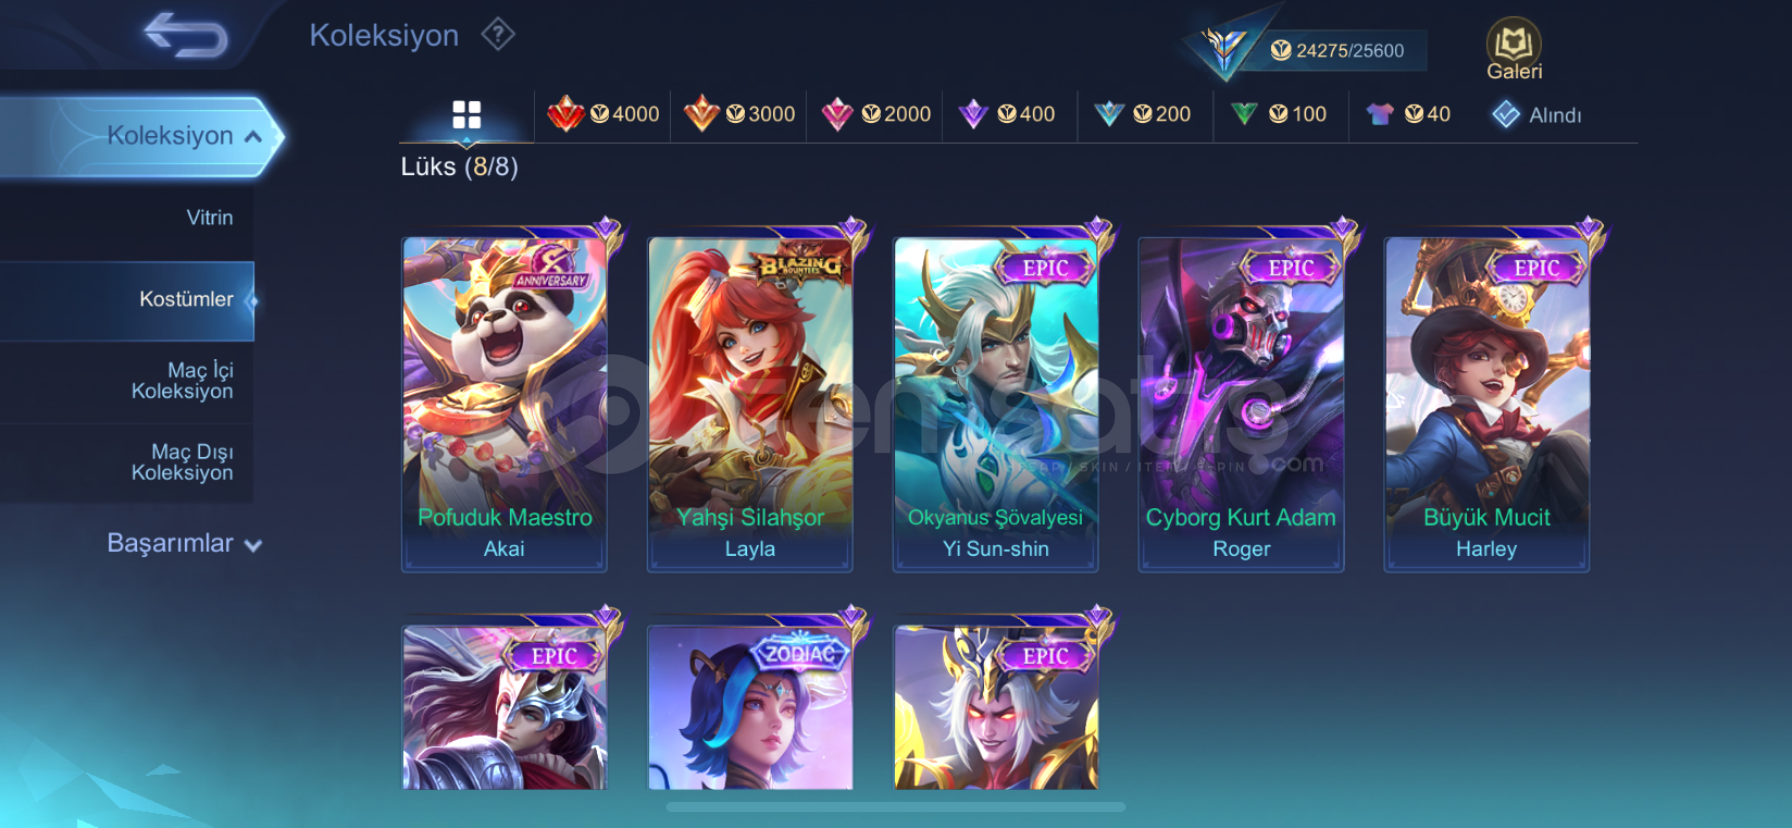The image size is (1792, 828).
Task: Expand the Başarımlar sidebar section
Action: (x=184, y=543)
